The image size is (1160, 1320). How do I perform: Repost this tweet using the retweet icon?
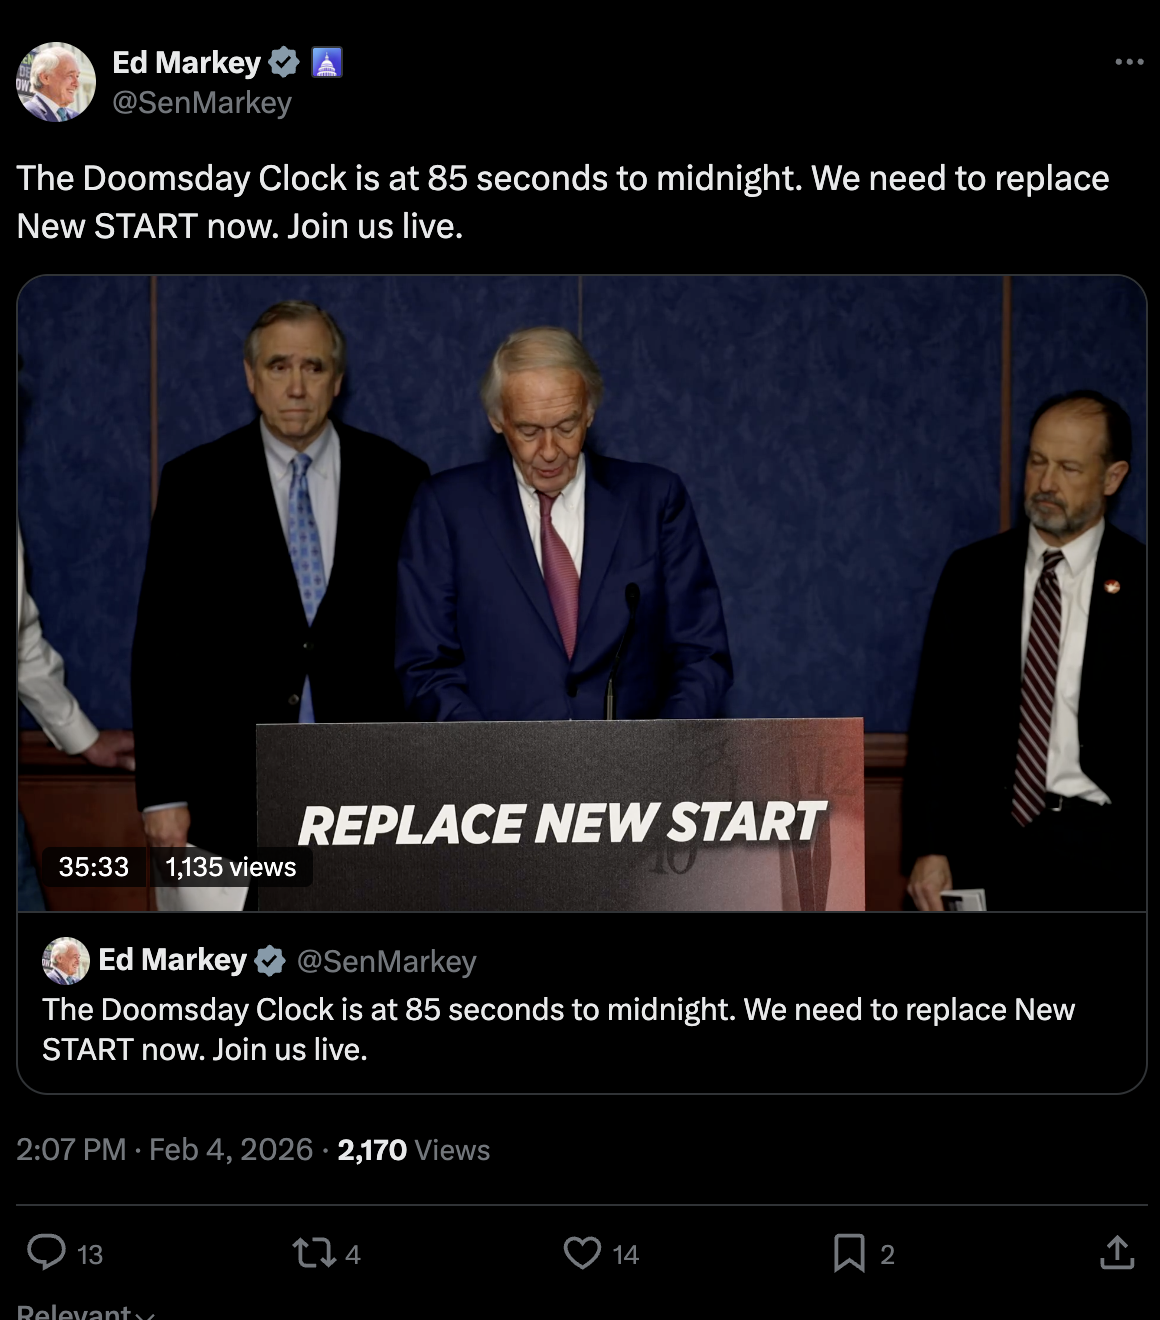[313, 1253]
